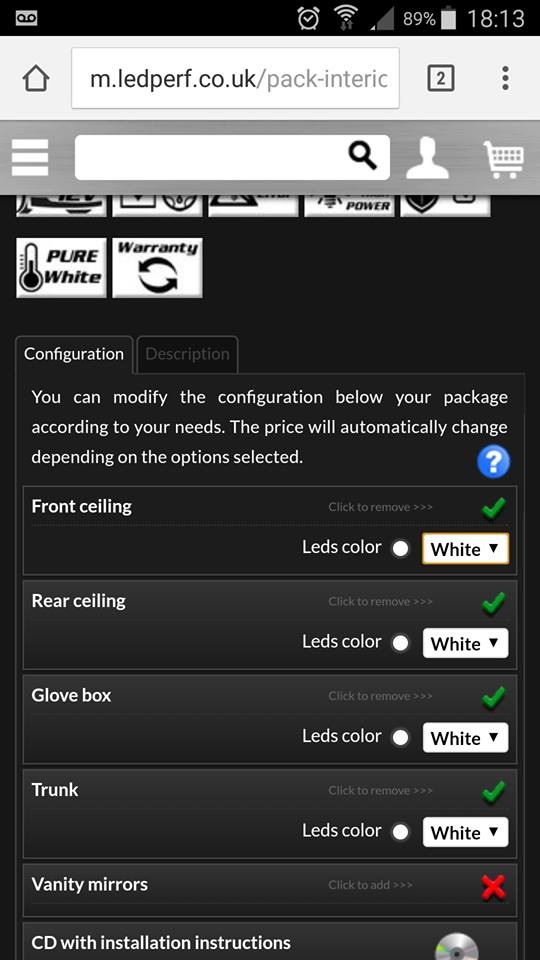Image resolution: width=540 pixels, height=960 pixels.
Task: Click the 'Vanity mirrors' heading text
Action: tap(89, 885)
